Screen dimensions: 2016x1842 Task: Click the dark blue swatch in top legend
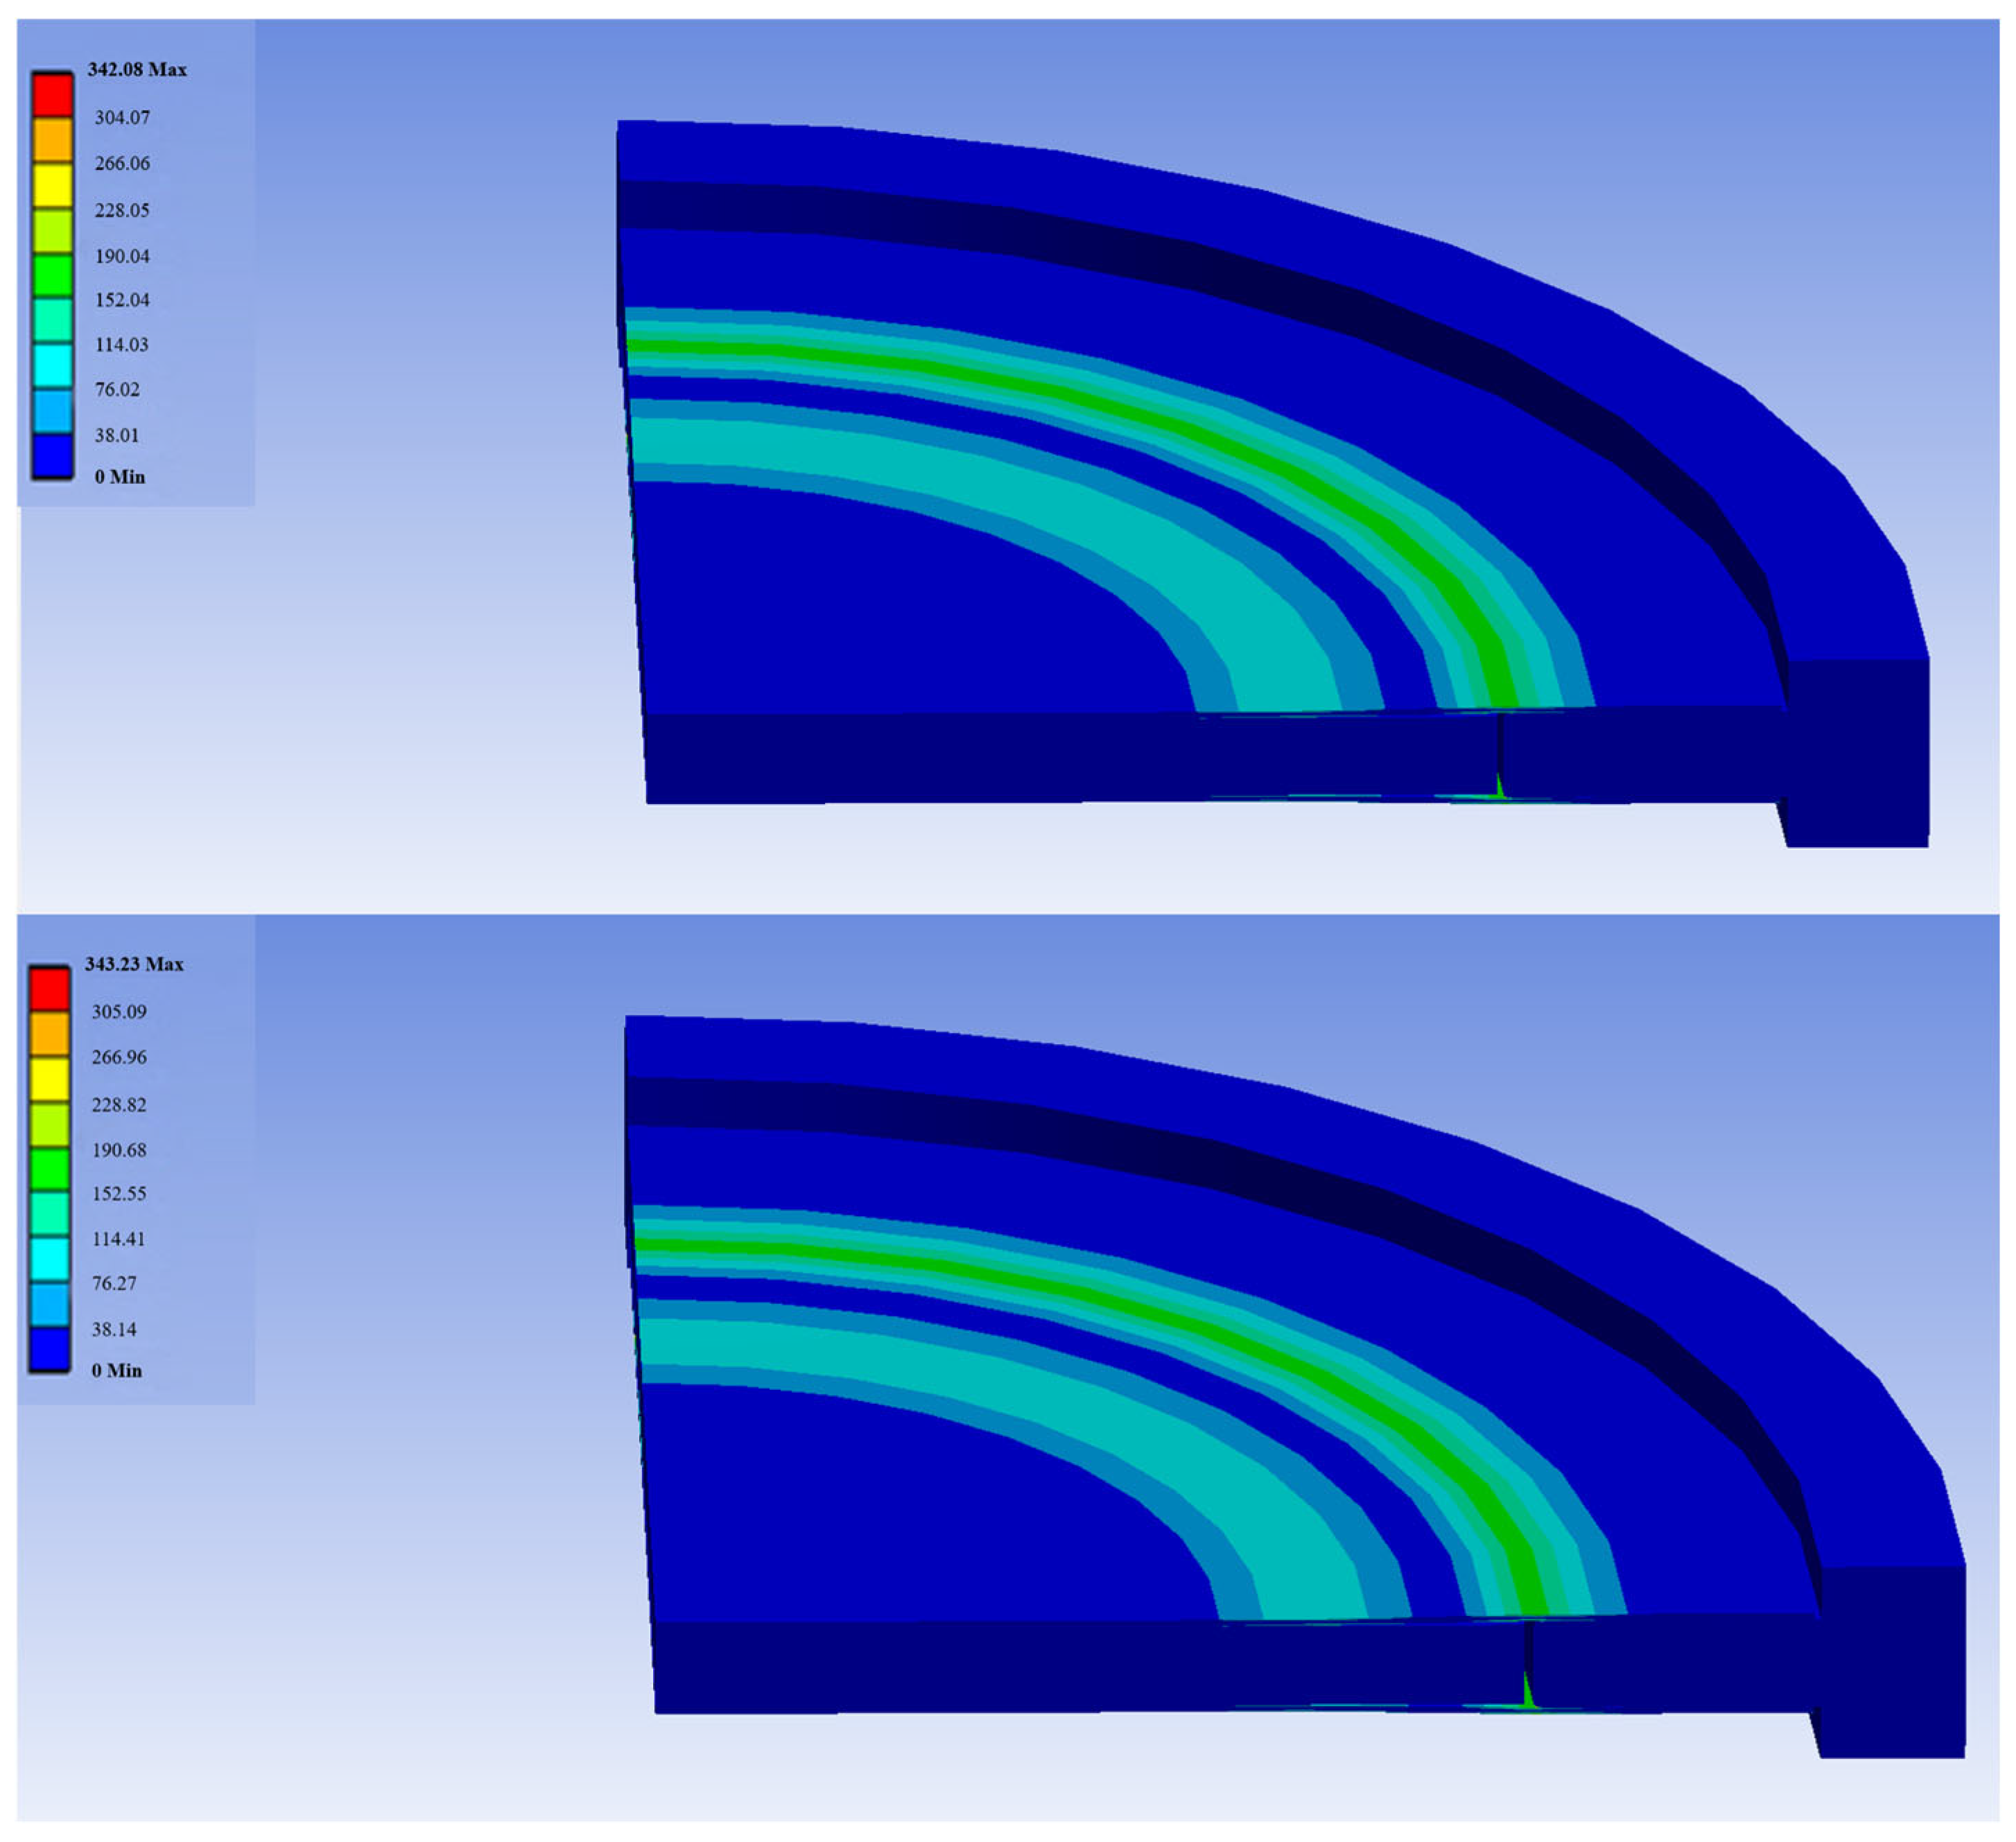52,455
